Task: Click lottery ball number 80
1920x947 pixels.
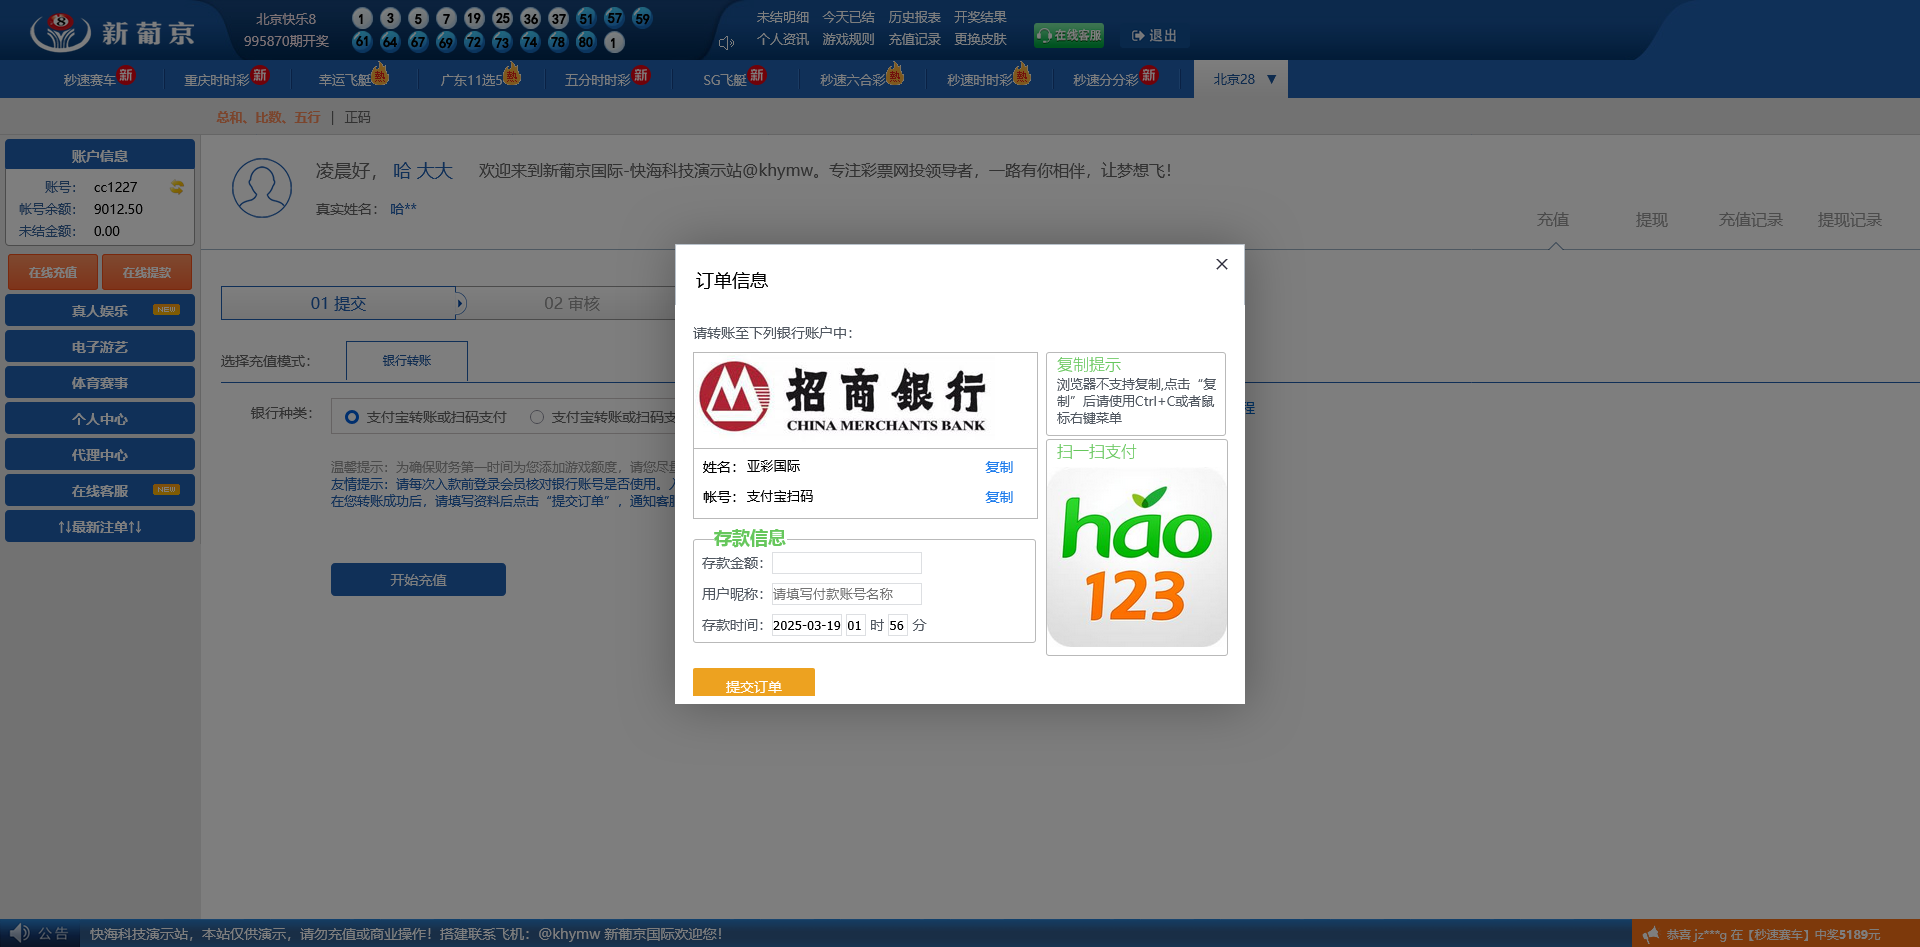Action: pos(586,42)
